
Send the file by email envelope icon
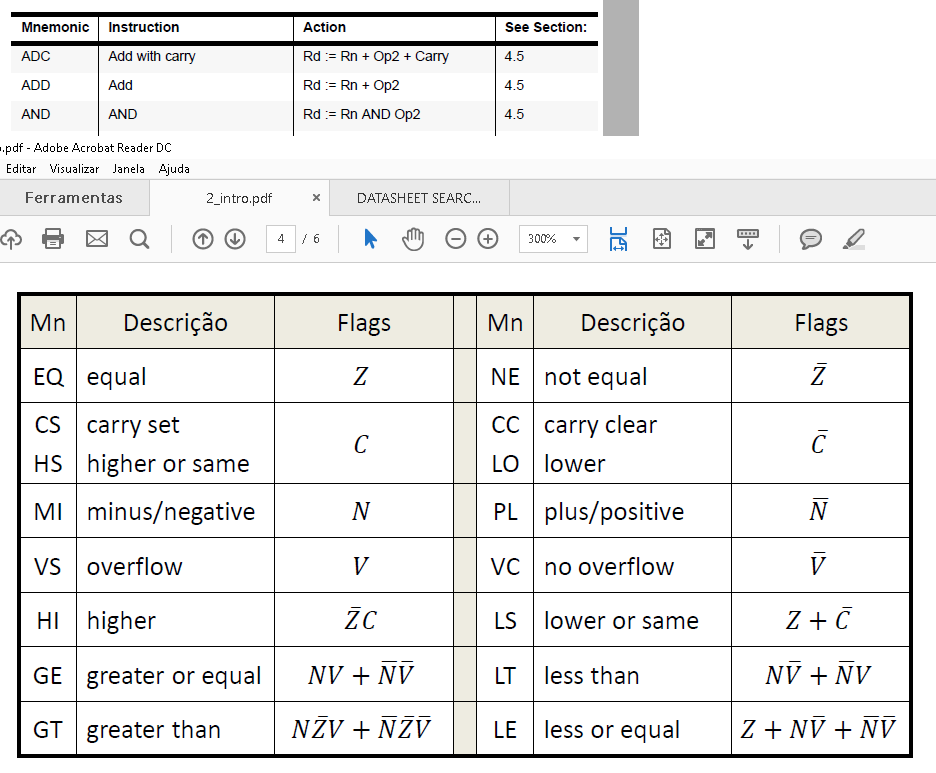coord(97,239)
